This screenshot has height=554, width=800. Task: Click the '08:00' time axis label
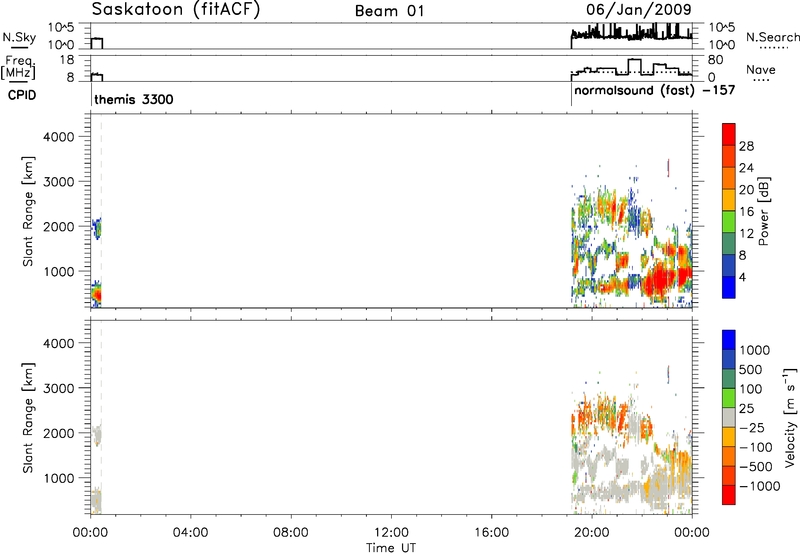pyautogui.click(x=290, y=533)
